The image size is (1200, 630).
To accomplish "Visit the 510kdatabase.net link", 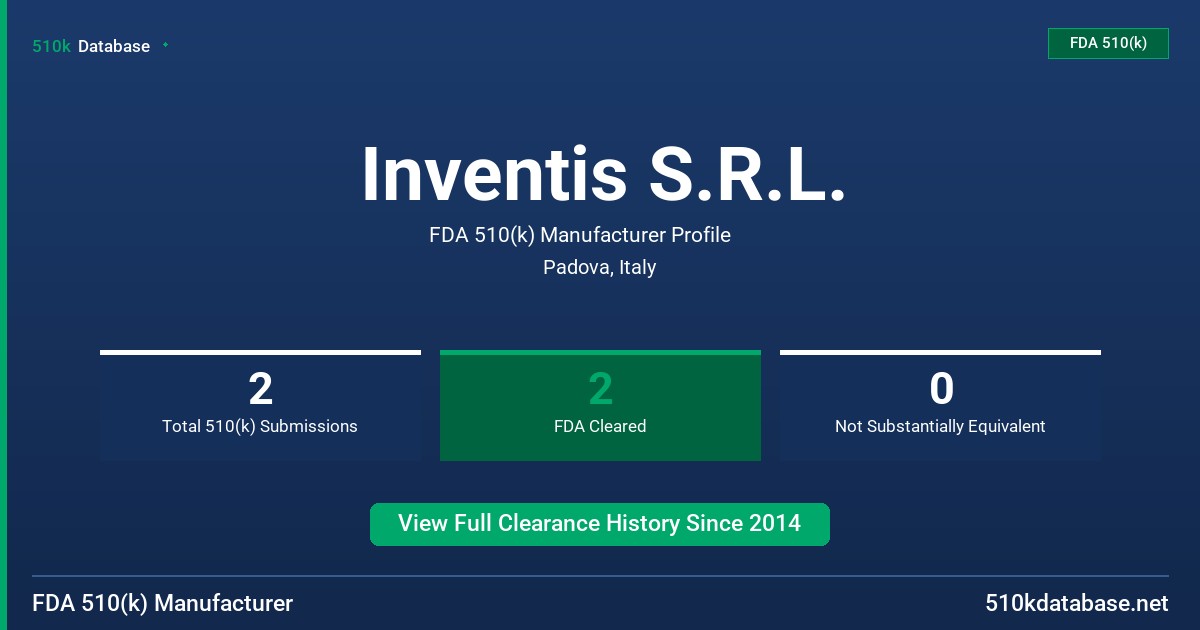I will point(1077,604).
